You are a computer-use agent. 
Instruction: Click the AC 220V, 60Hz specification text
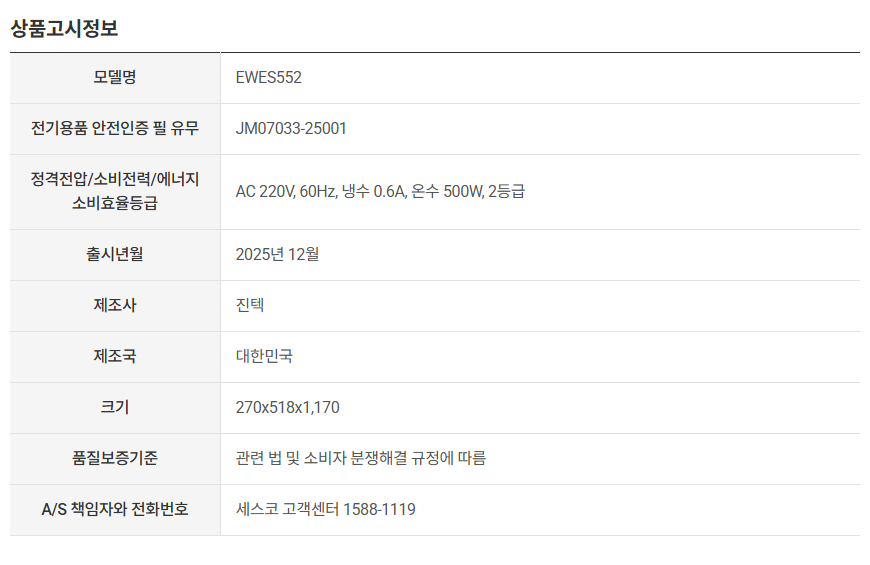click(x=286, y=191)
